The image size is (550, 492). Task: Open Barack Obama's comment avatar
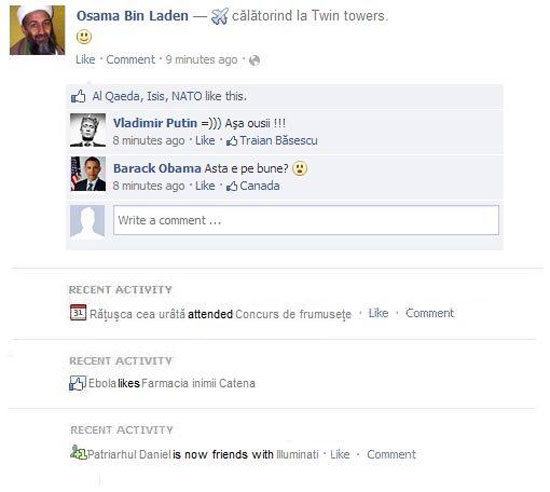click(x=88, y=174)
